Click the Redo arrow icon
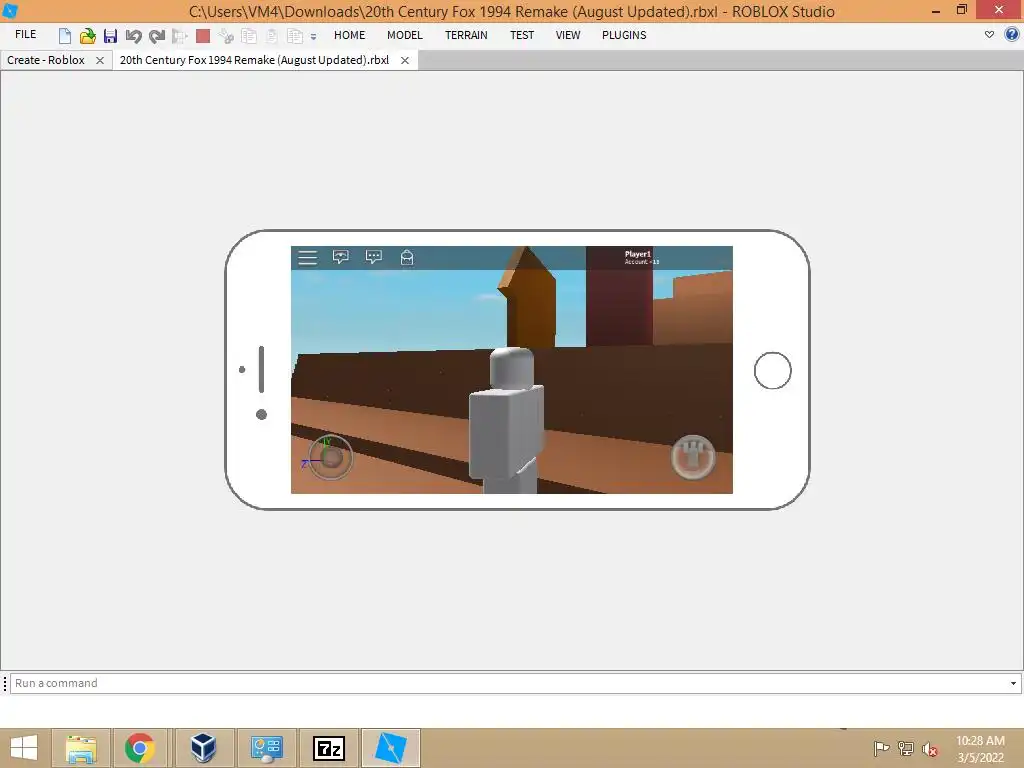 [x=157, y=36]
